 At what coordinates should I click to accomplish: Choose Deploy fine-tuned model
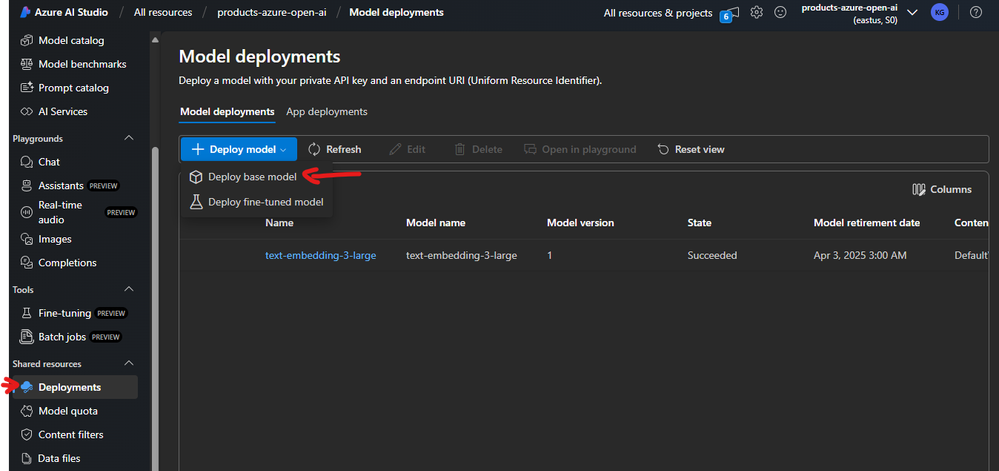point(257,202)
